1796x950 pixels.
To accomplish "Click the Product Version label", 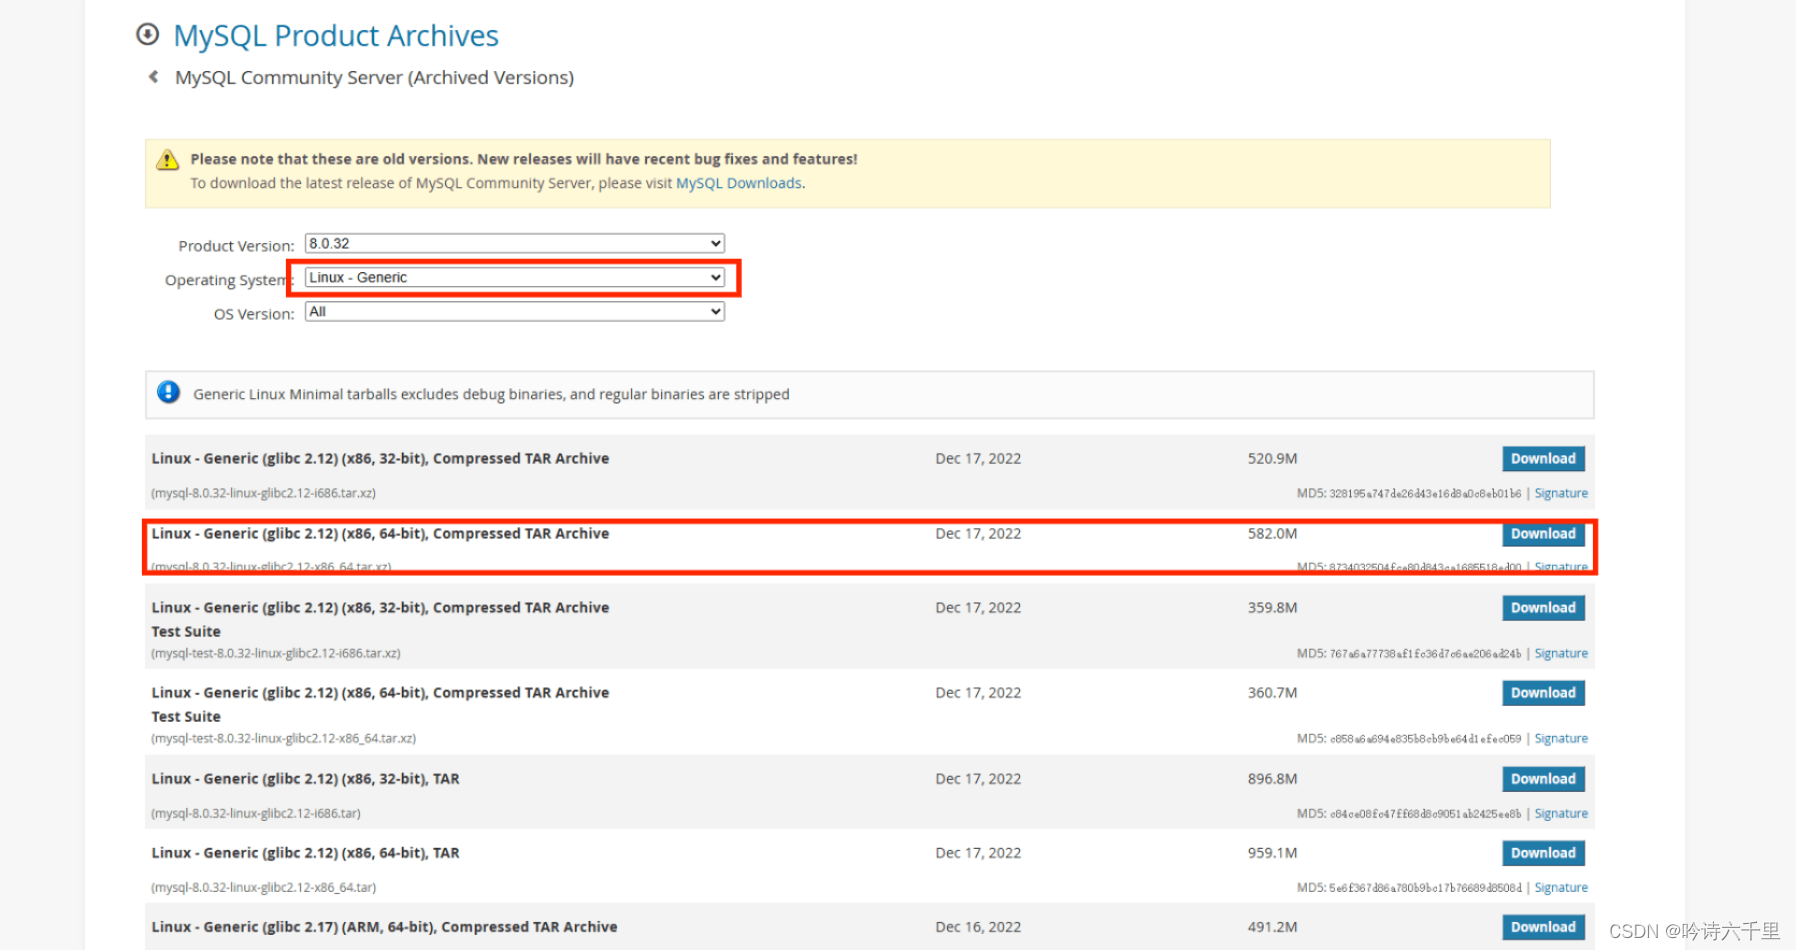I will [236, 246].
